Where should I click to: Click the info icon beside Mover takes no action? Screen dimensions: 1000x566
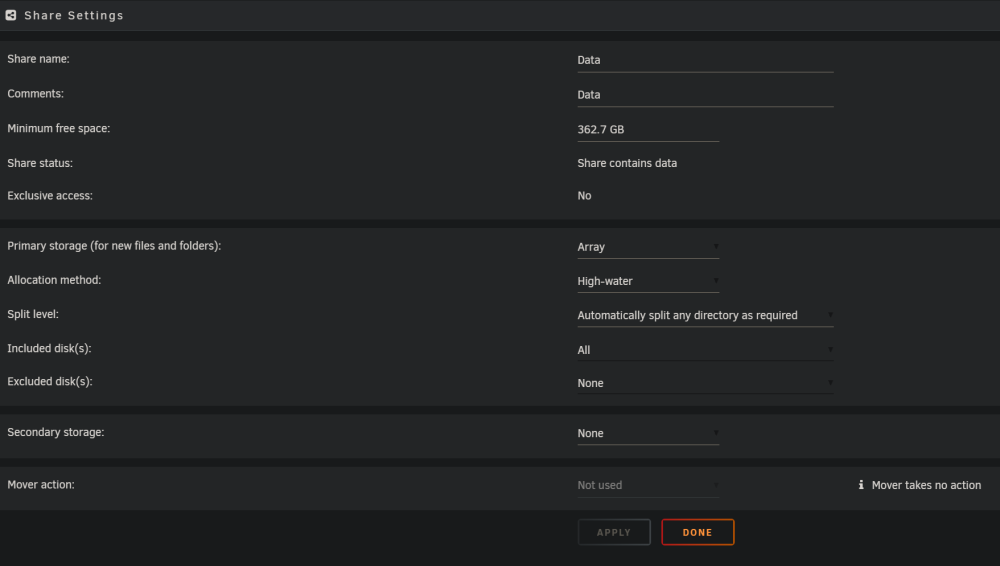point(861,485)
